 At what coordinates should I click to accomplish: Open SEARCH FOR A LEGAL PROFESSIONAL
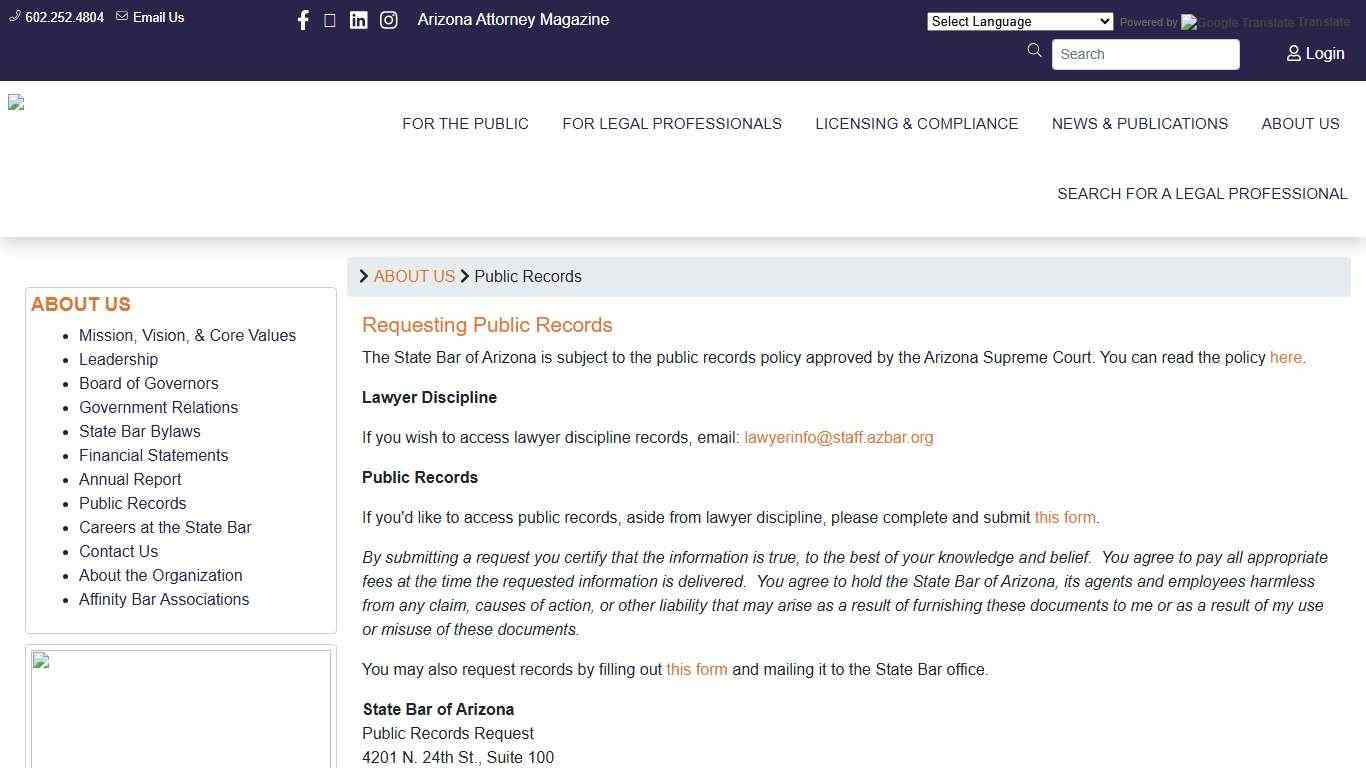(1202, 193)
